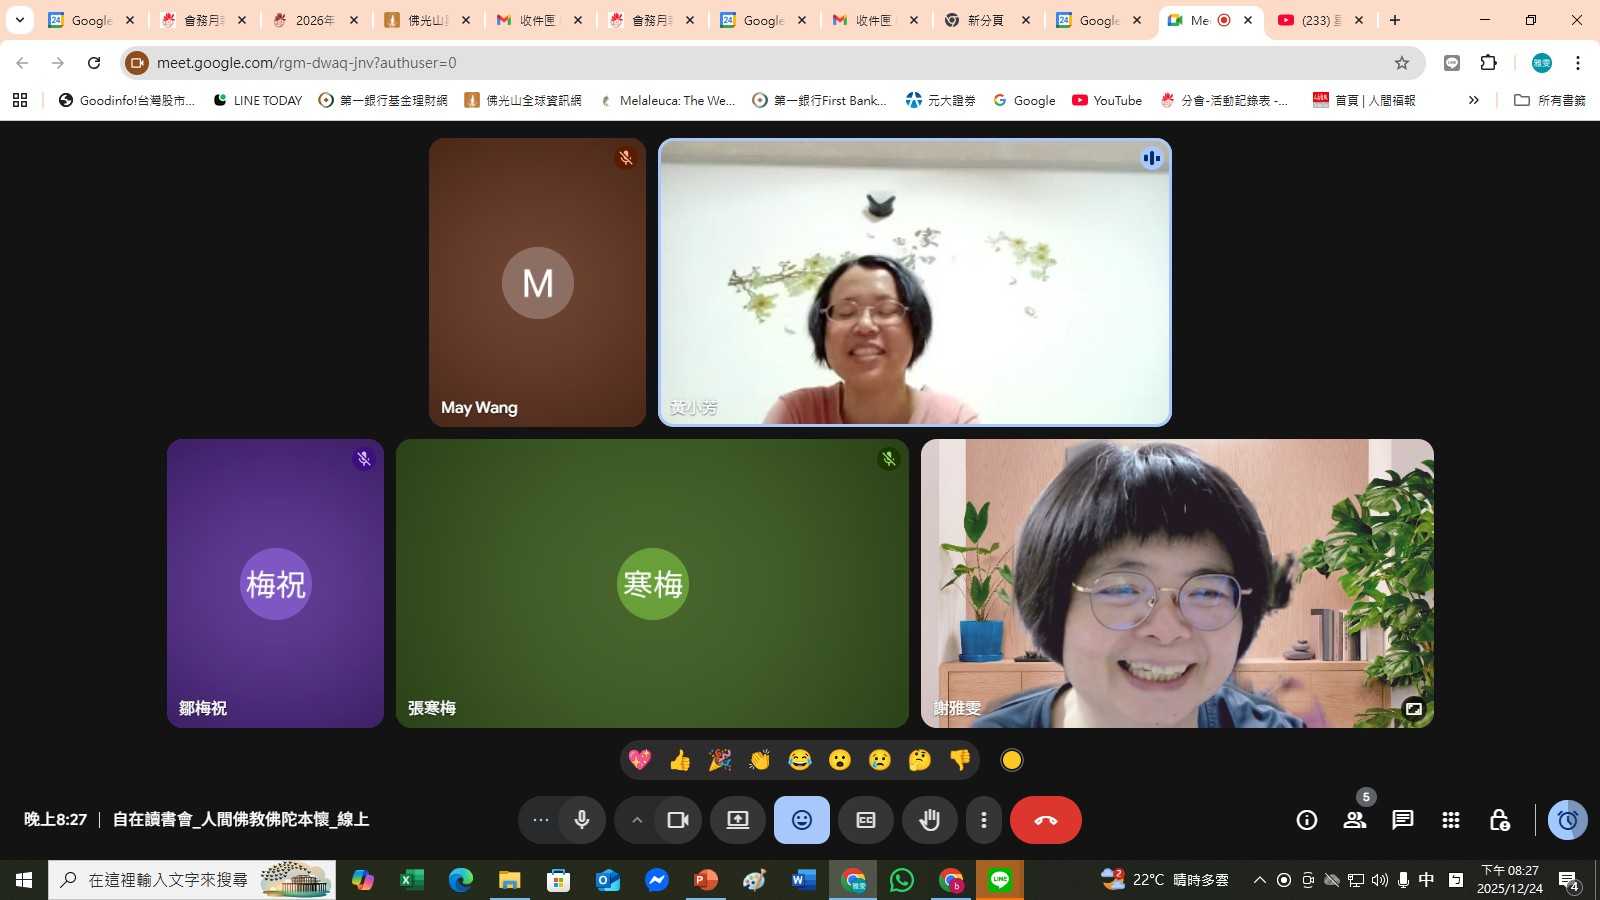Leave the call with red hang-up button
1600x900 pixels.
1046,820
